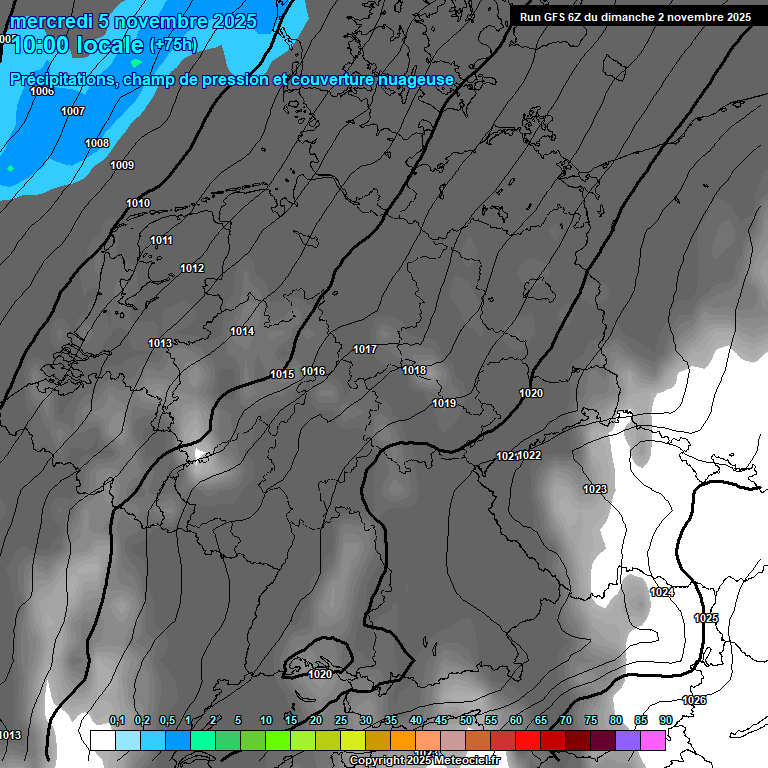Select the dusty pink swatch between 45 and 50

click(x=453, y=740)
